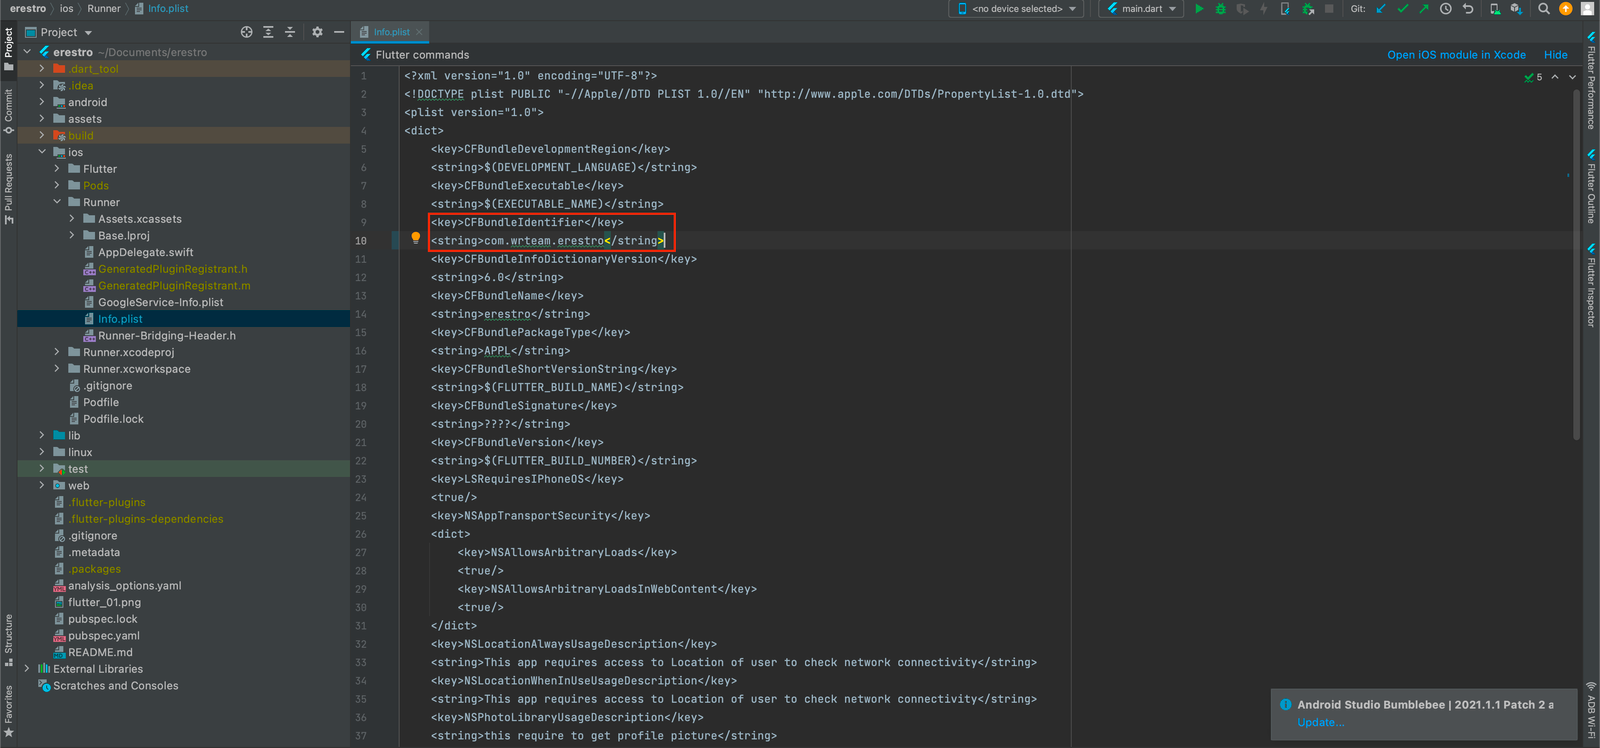The width and height of the screenshot is (1600, 748).
Task: Click Git update project blue arrow
Action: click(x=1381, y=9)
